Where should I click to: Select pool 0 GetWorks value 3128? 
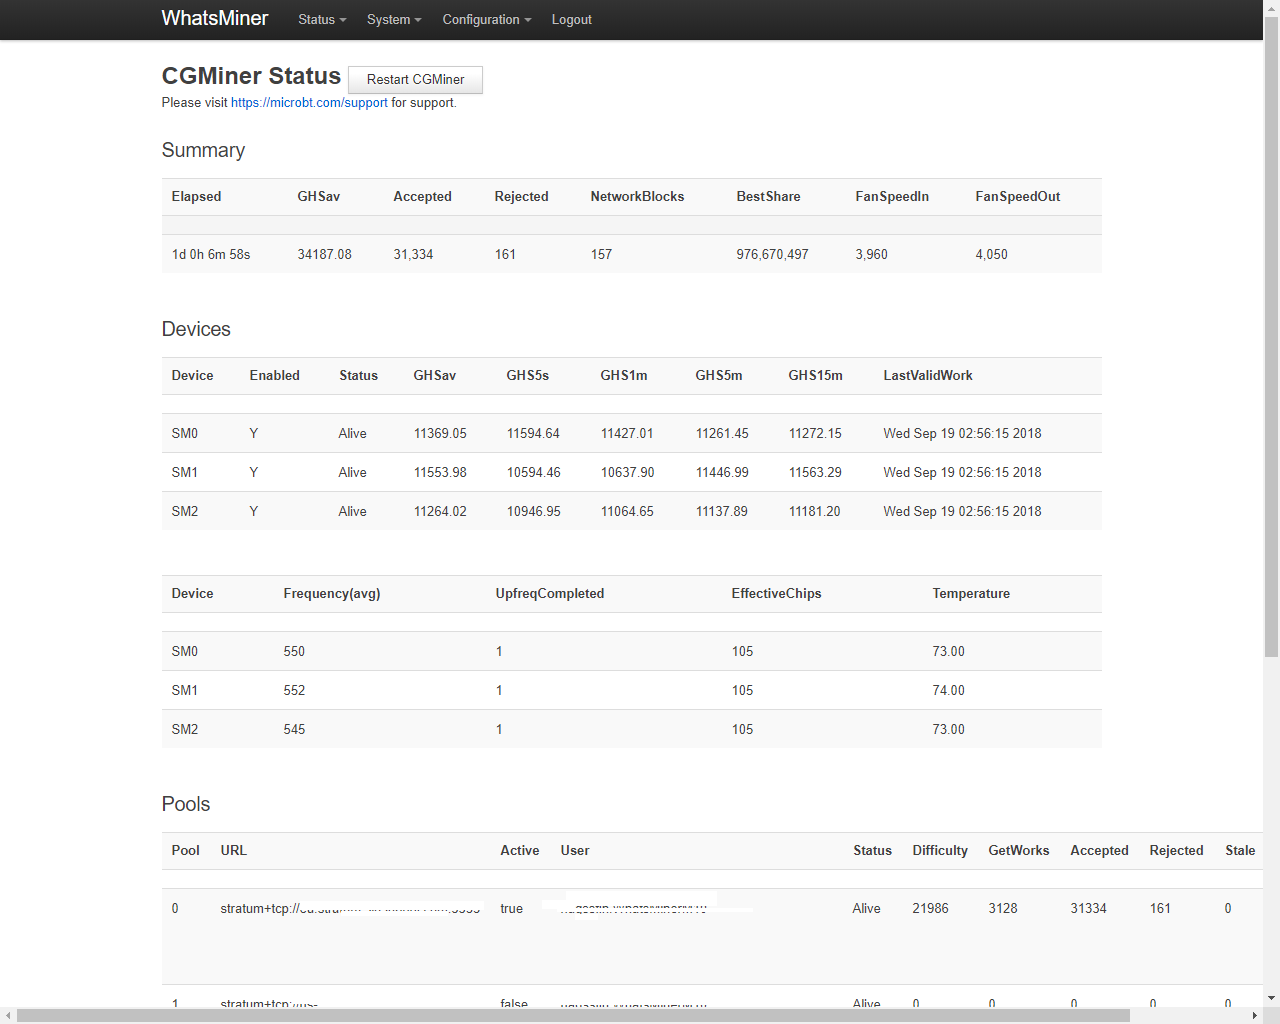tap(1003, 909)
